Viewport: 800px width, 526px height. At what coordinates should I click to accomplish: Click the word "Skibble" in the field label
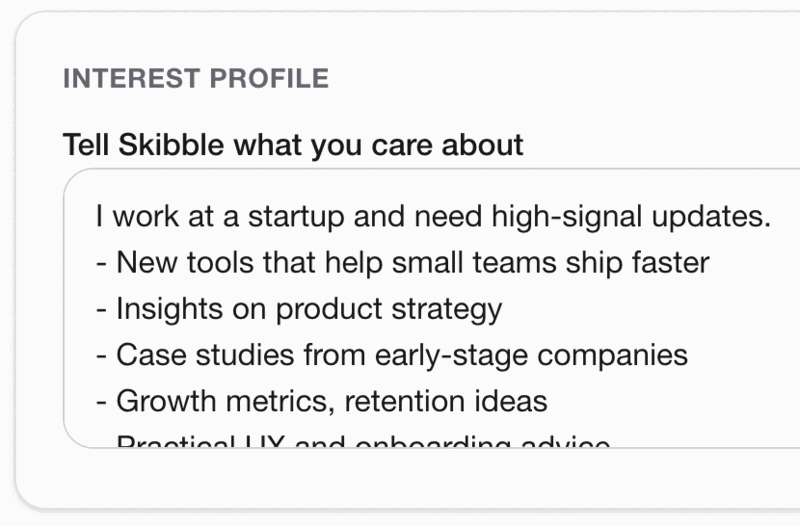pyautogui.click(x=172, y=145)
